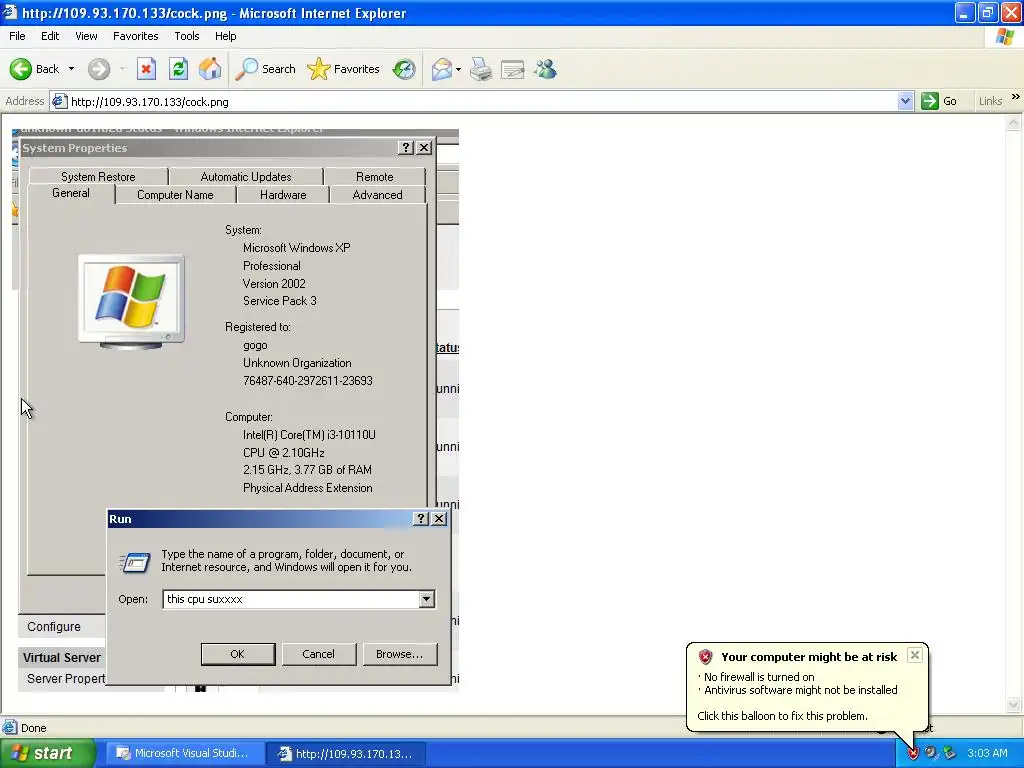Refresh the page using the green arrows icon
This screenshot has height=768, width=1024.
(178, 69)
